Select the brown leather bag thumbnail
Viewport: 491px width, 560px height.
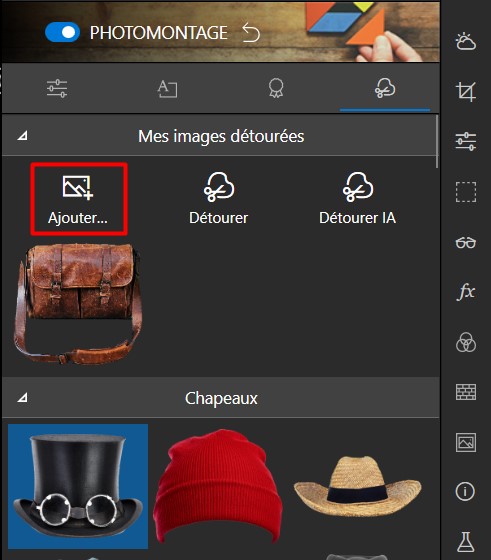[x=78, y=304]
